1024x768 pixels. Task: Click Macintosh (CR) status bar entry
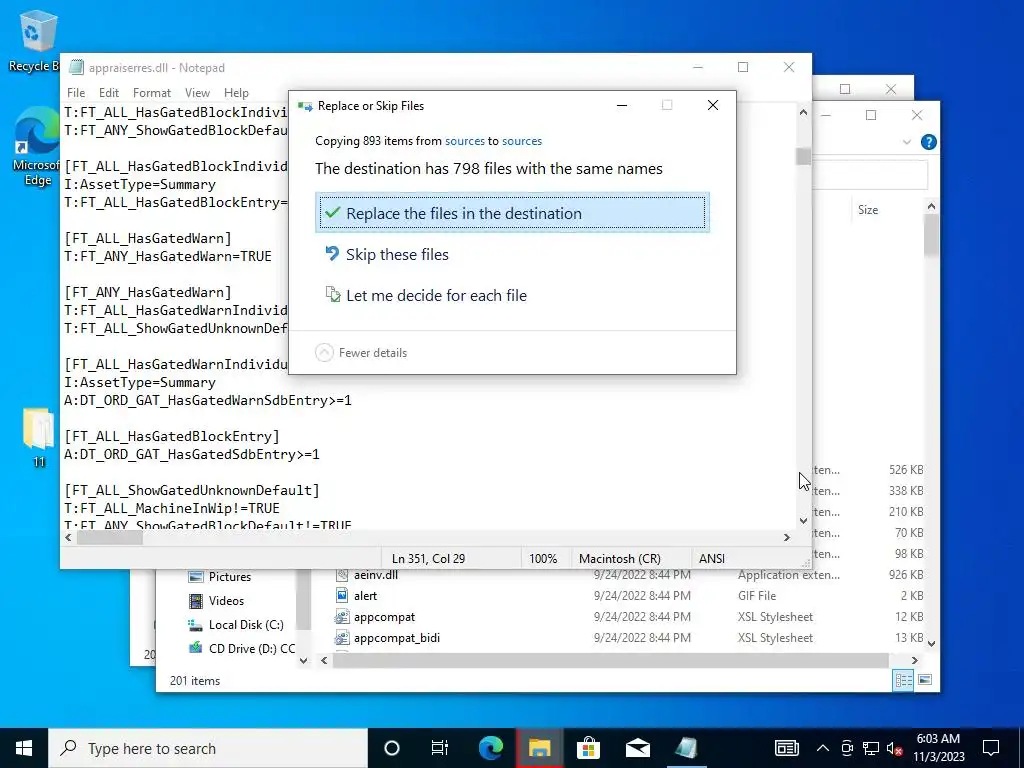pos(620,559)
